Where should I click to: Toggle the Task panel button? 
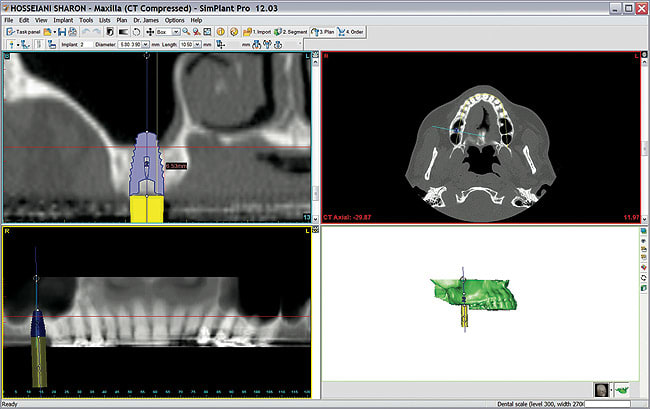(x=23, y=32)
